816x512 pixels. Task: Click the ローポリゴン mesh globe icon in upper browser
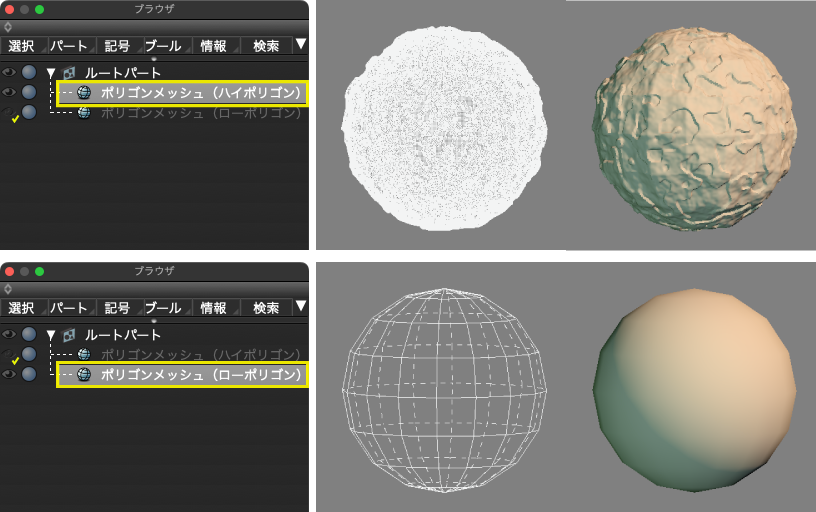coord(84,112)
